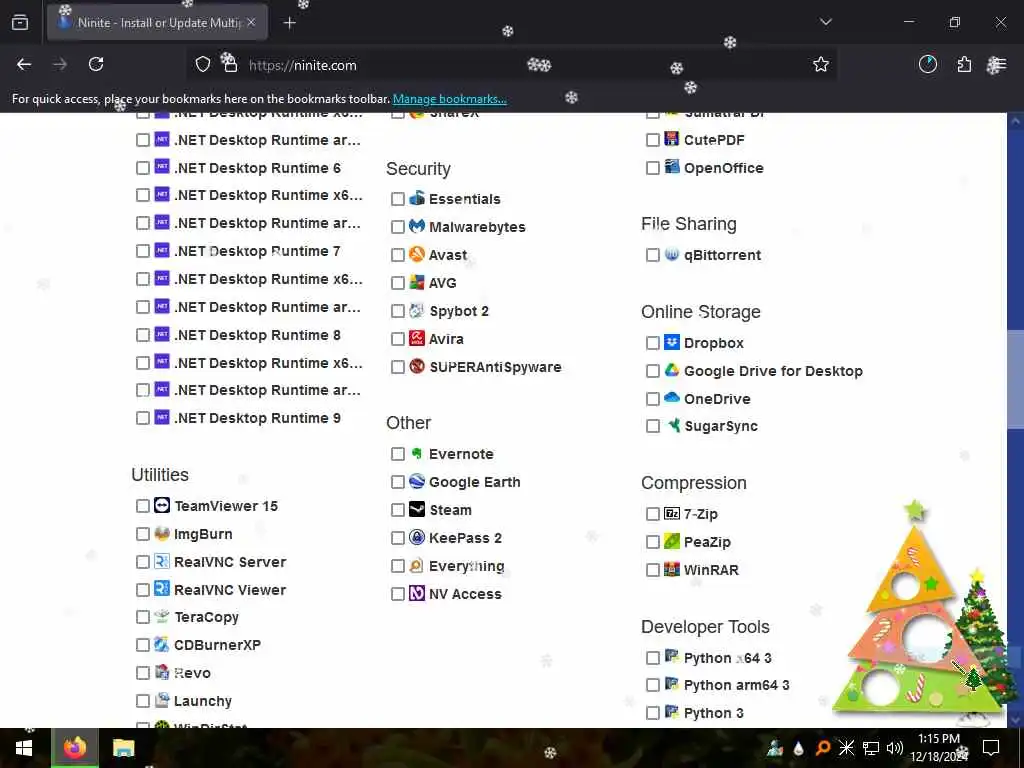This screenshot has width=1024, height=768.
Task: Tick the RealVNC Server checkbox
Action: pos(142,562)
